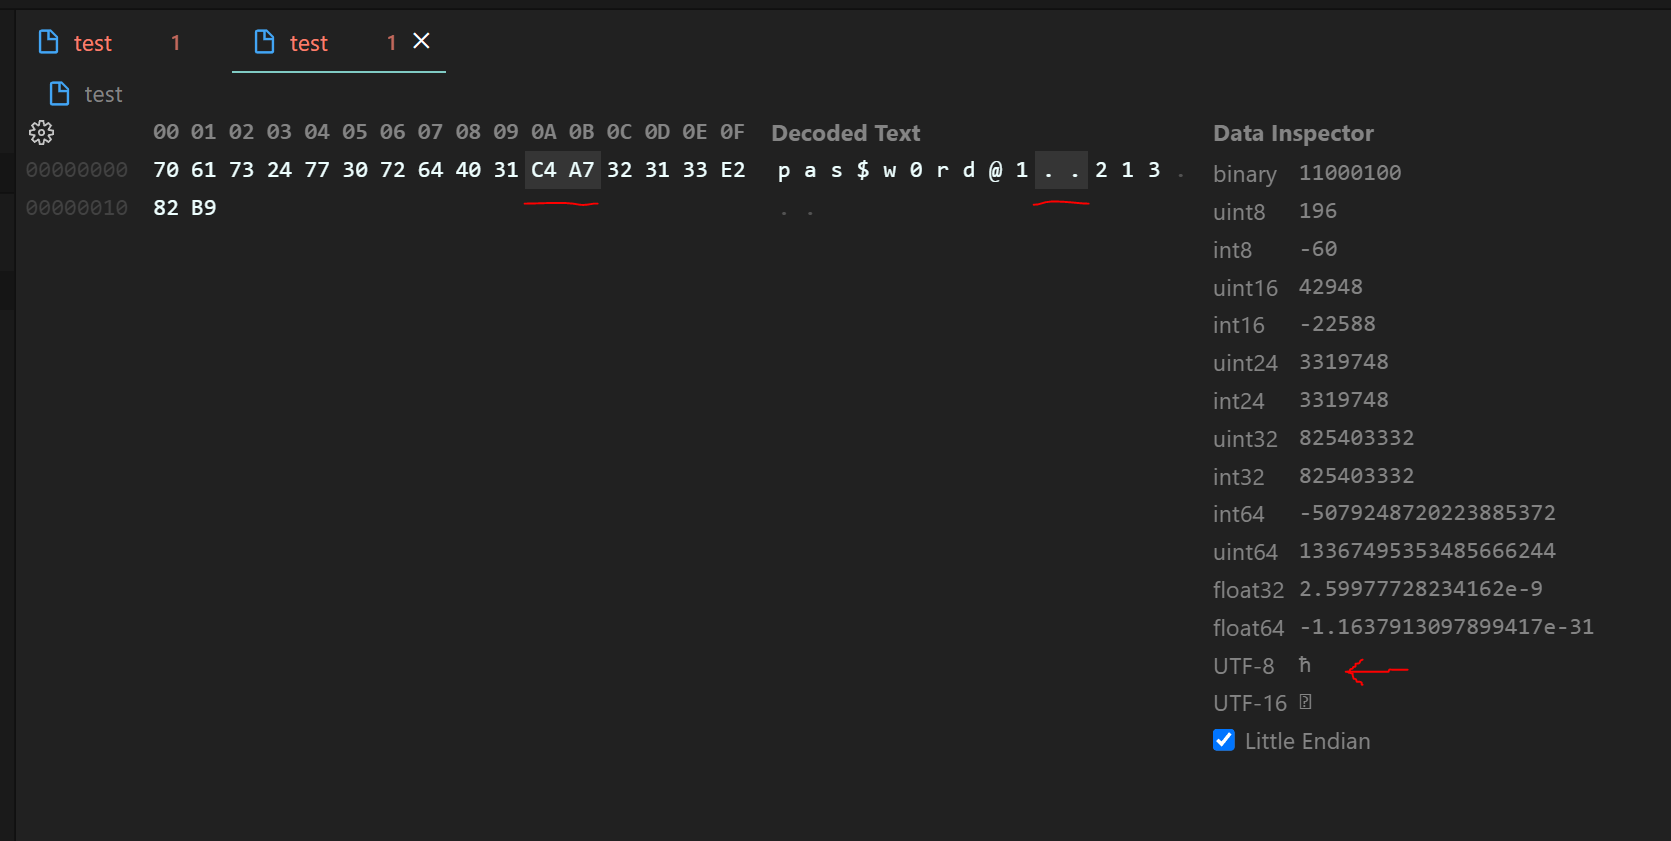The image size is (1671, 841).
Task: Select decoded character d
Action: tap(969, 170)
